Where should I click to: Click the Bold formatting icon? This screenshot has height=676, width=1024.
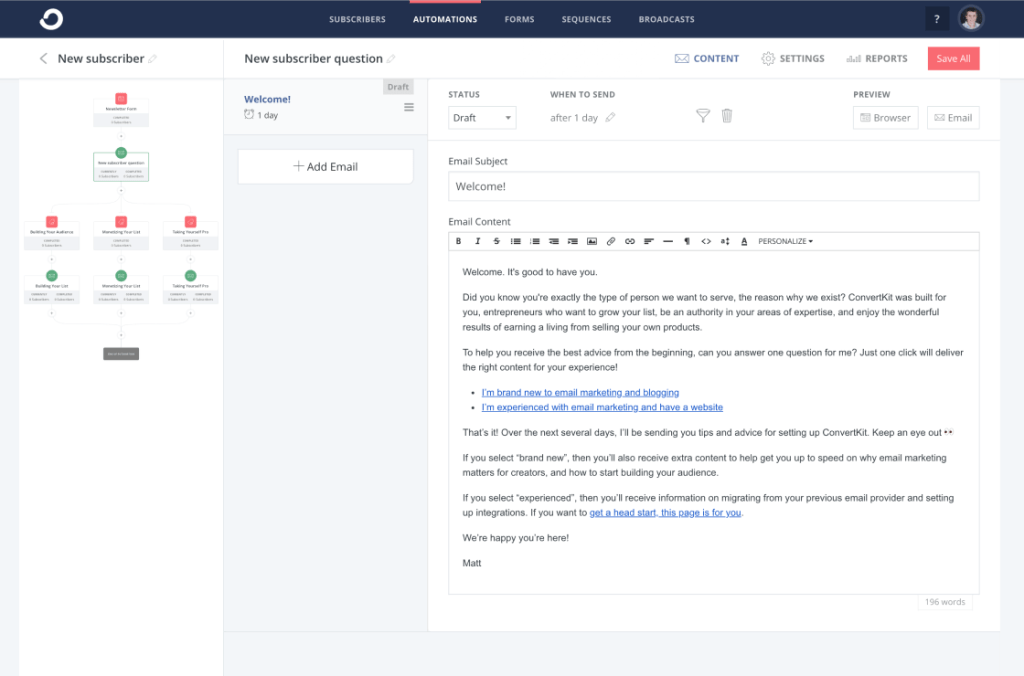[458, 241]
